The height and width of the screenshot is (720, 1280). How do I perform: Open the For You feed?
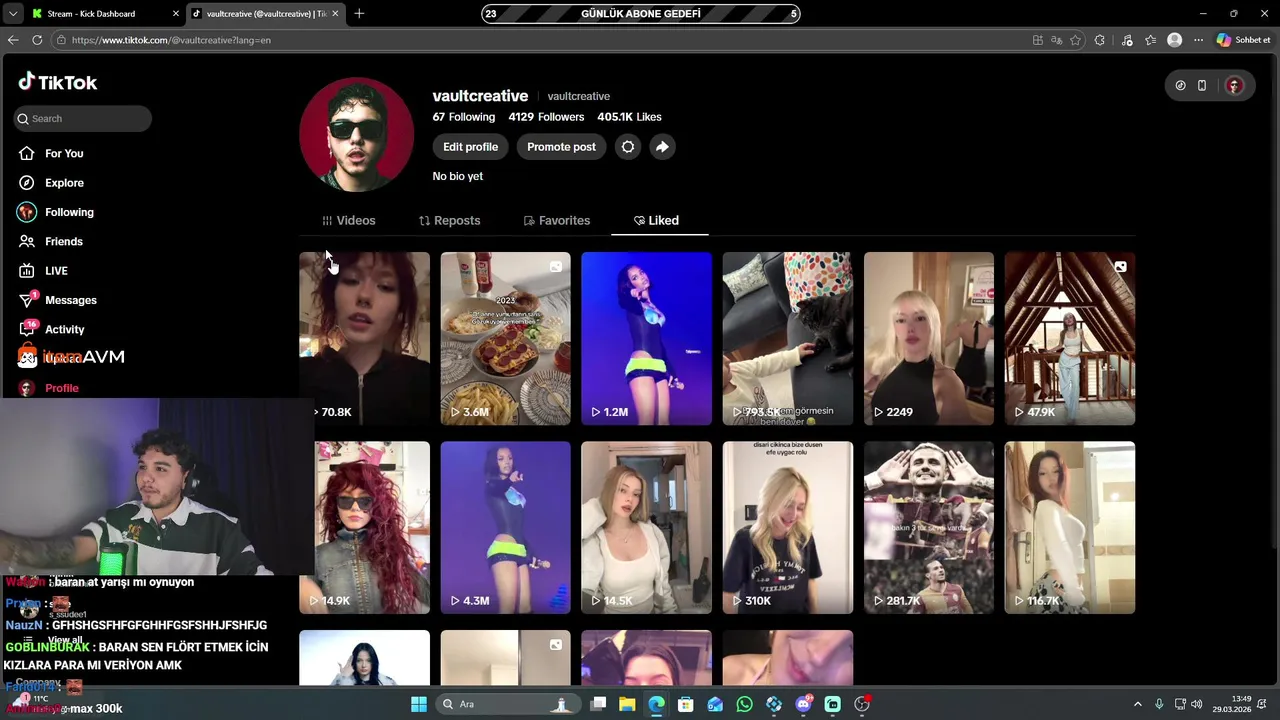(50, 153)
